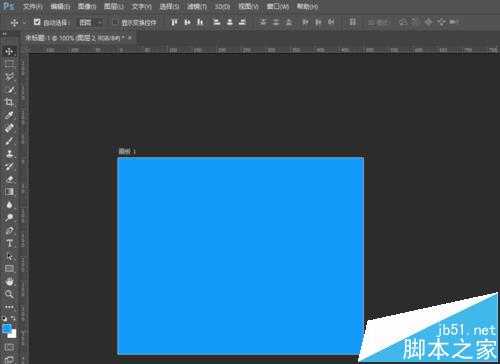This screenshot has width=500, height=364.
Task: Toggle the auto-select checkbox
Action: tap(37, 22)
